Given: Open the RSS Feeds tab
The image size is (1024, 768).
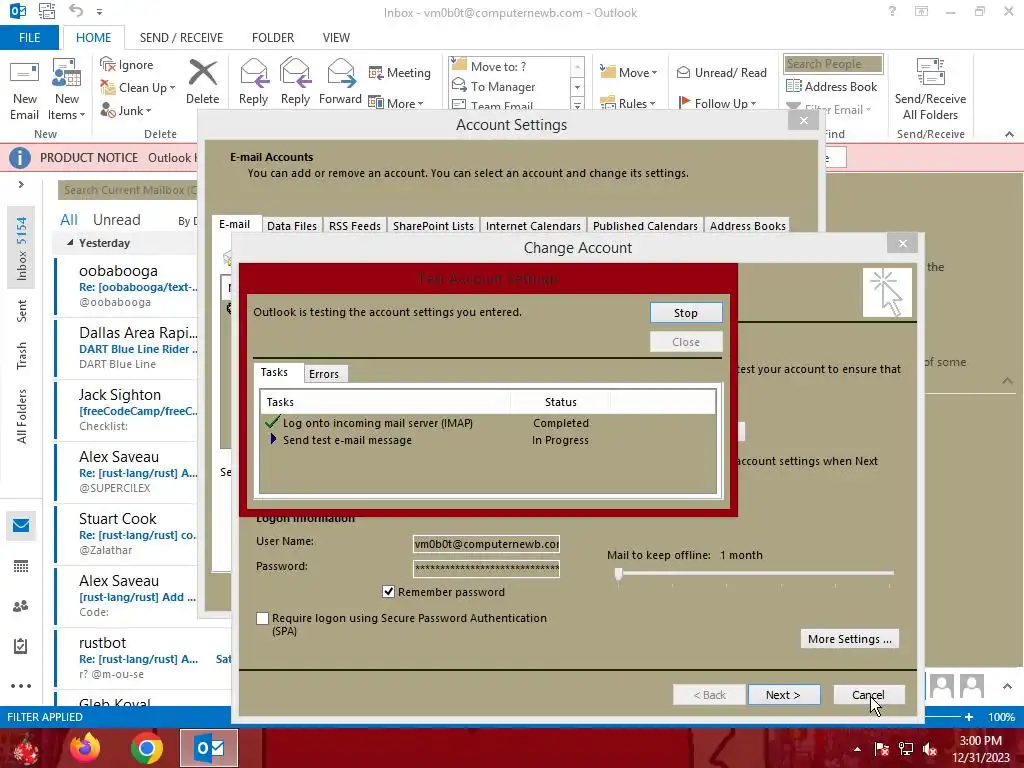Looking at the screenshot, I should point(355,225).
